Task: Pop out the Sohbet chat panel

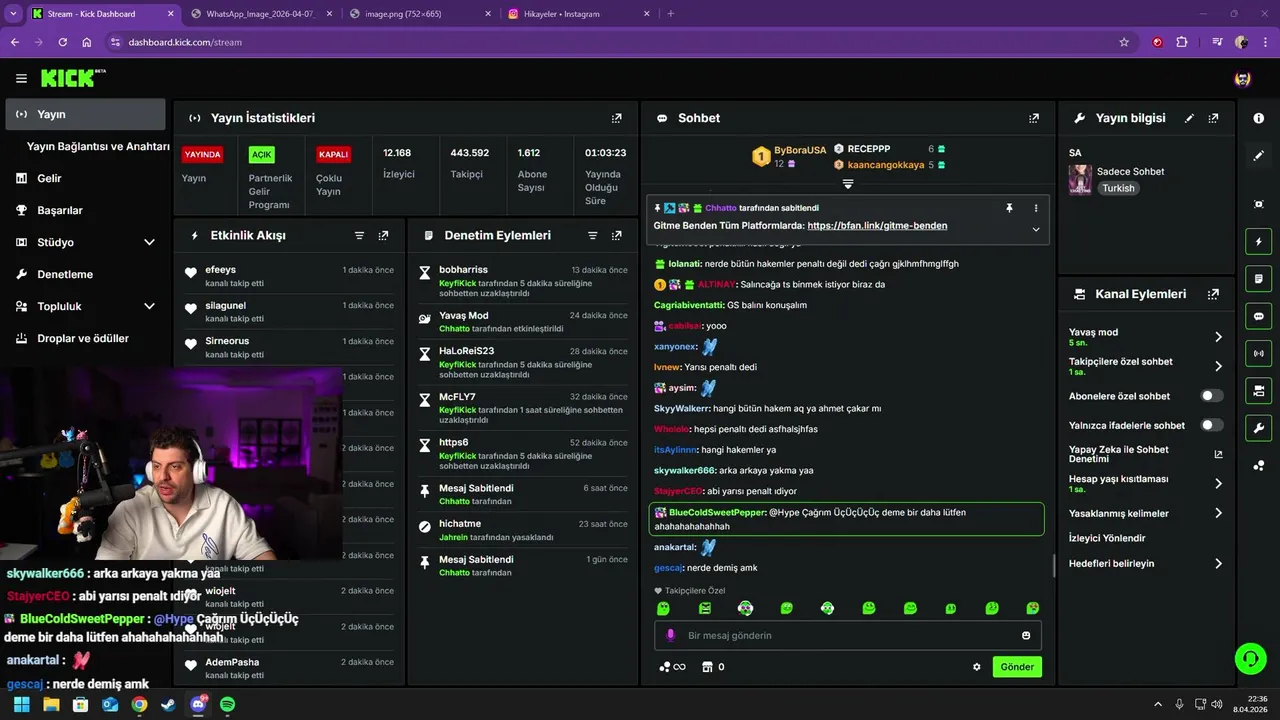Action: click(x=1034, y=118)
